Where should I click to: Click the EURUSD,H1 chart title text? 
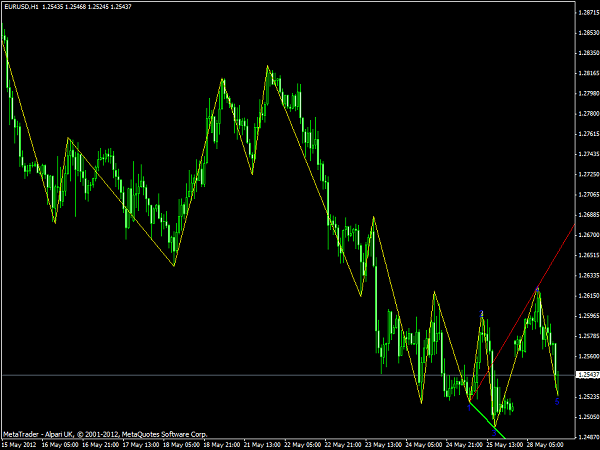pos(21,7)
